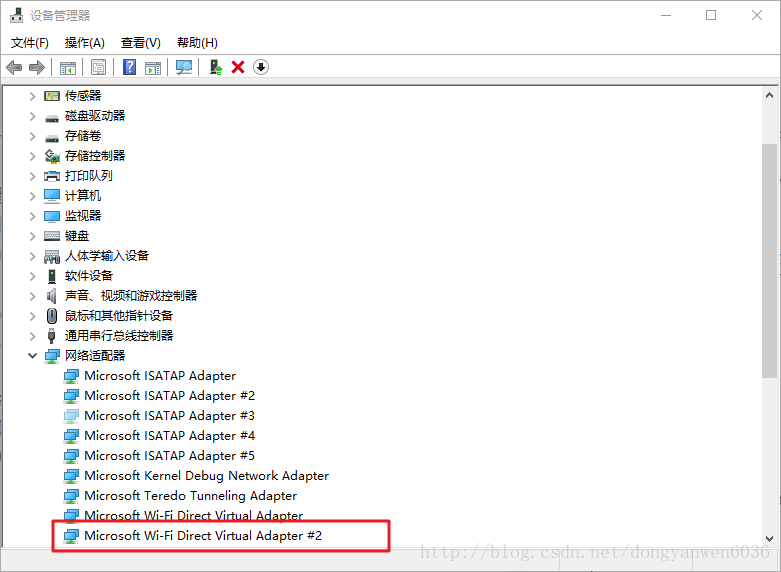Click the Microsoft ISATAP Adapter #3 icon
This screenshot has height=572, width=781.
coord(71,416)
